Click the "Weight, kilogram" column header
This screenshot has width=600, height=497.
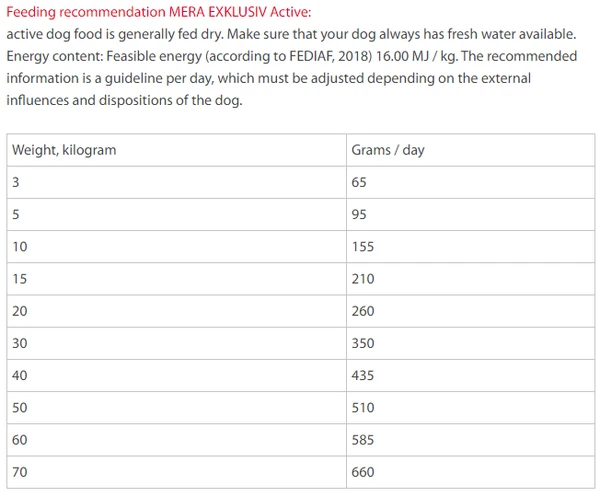click(x=64, y=150)
